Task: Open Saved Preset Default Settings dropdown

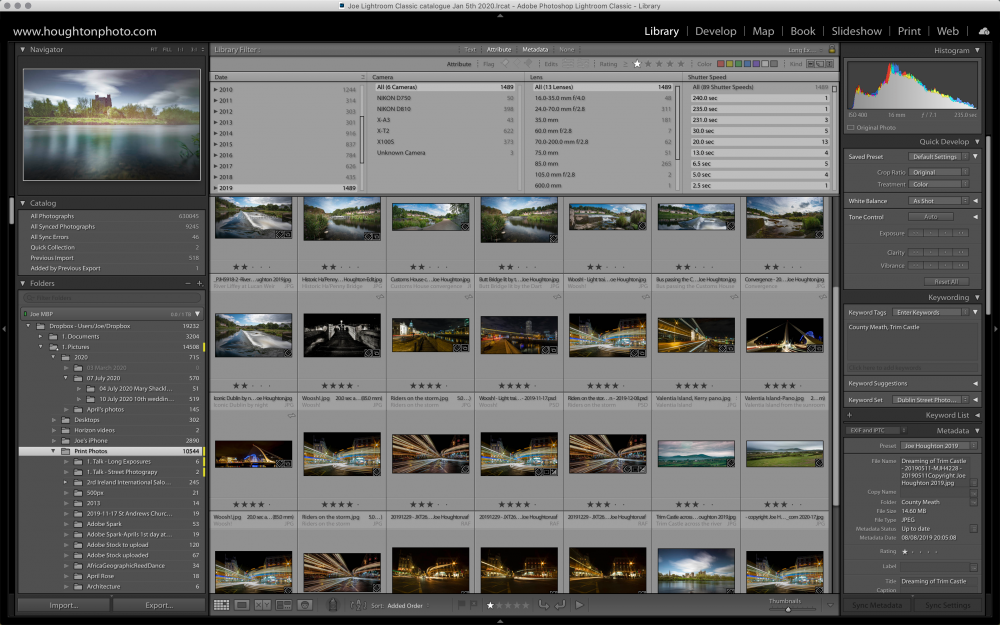Action: 938,156
